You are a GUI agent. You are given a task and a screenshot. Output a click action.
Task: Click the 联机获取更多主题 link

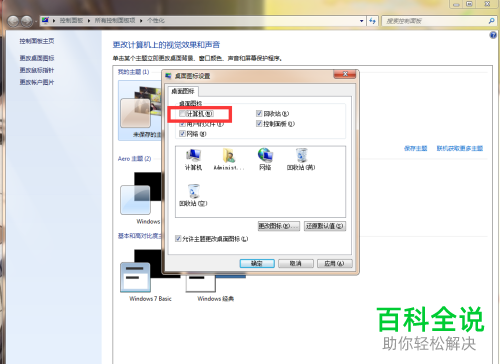pos(460,148)
